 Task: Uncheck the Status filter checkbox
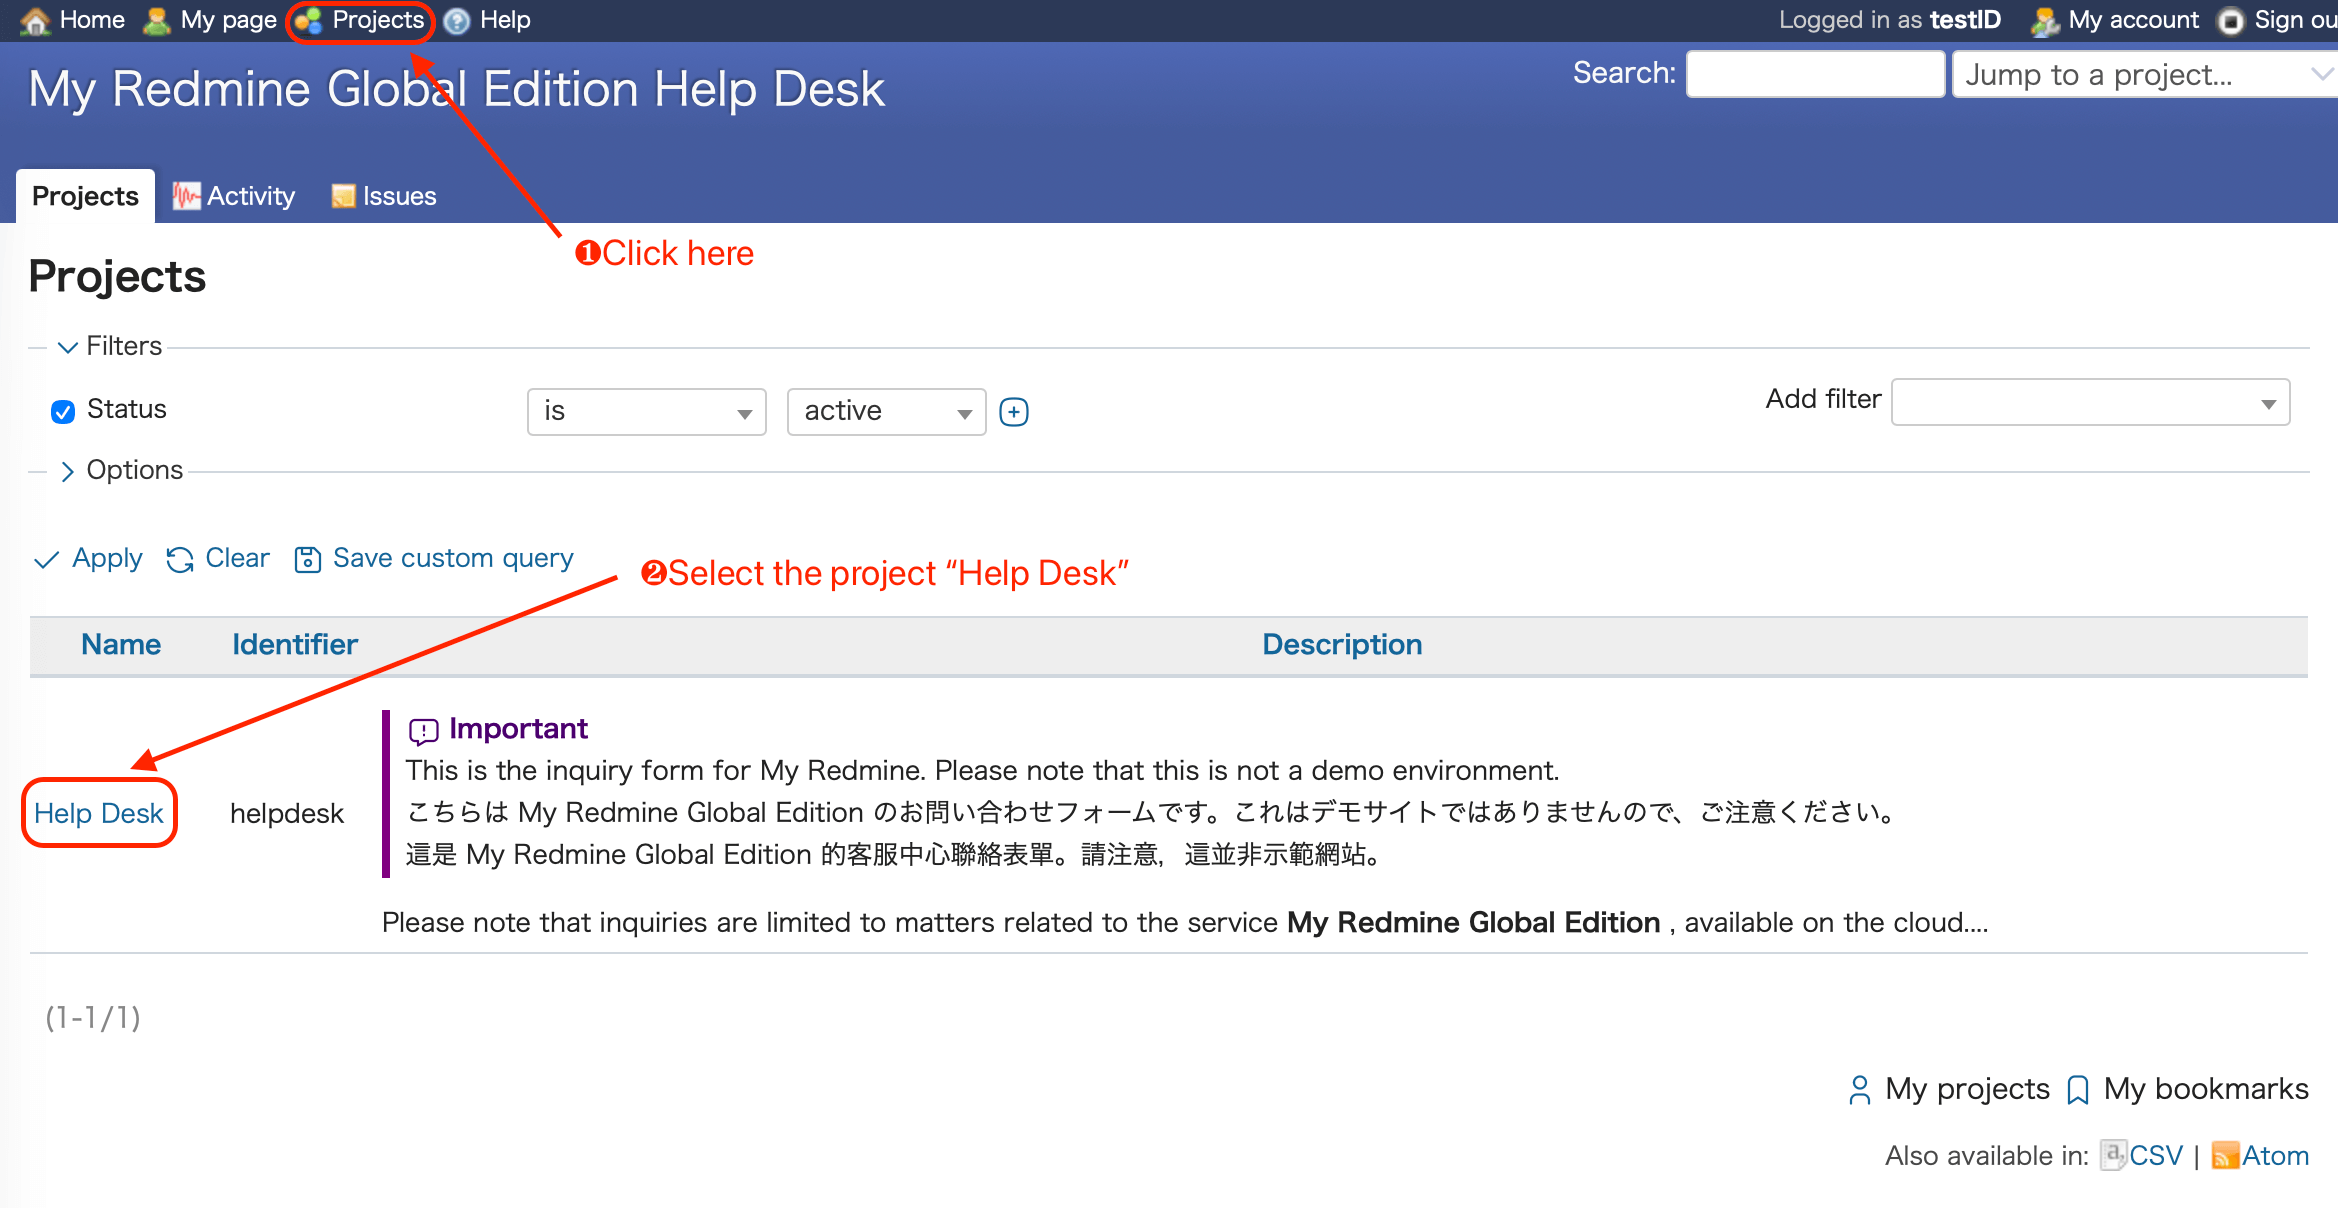coord(63,411)
